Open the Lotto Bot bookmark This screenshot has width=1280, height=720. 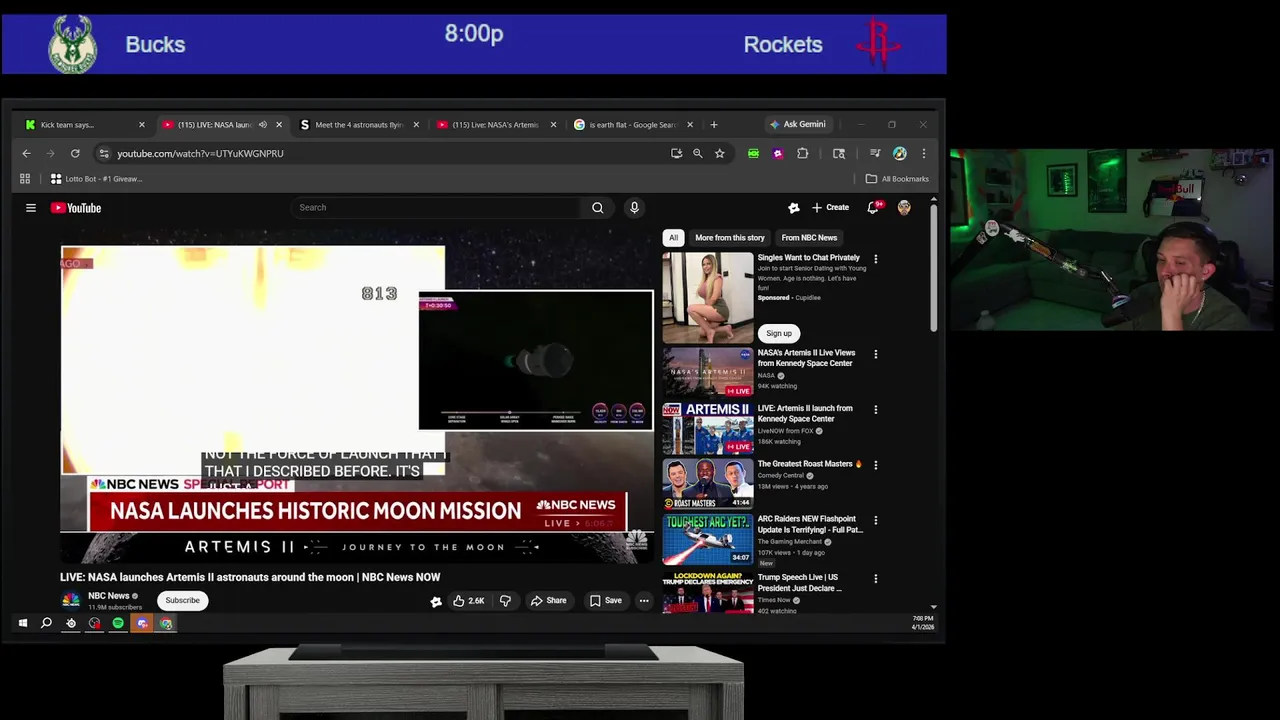(96, 179)
